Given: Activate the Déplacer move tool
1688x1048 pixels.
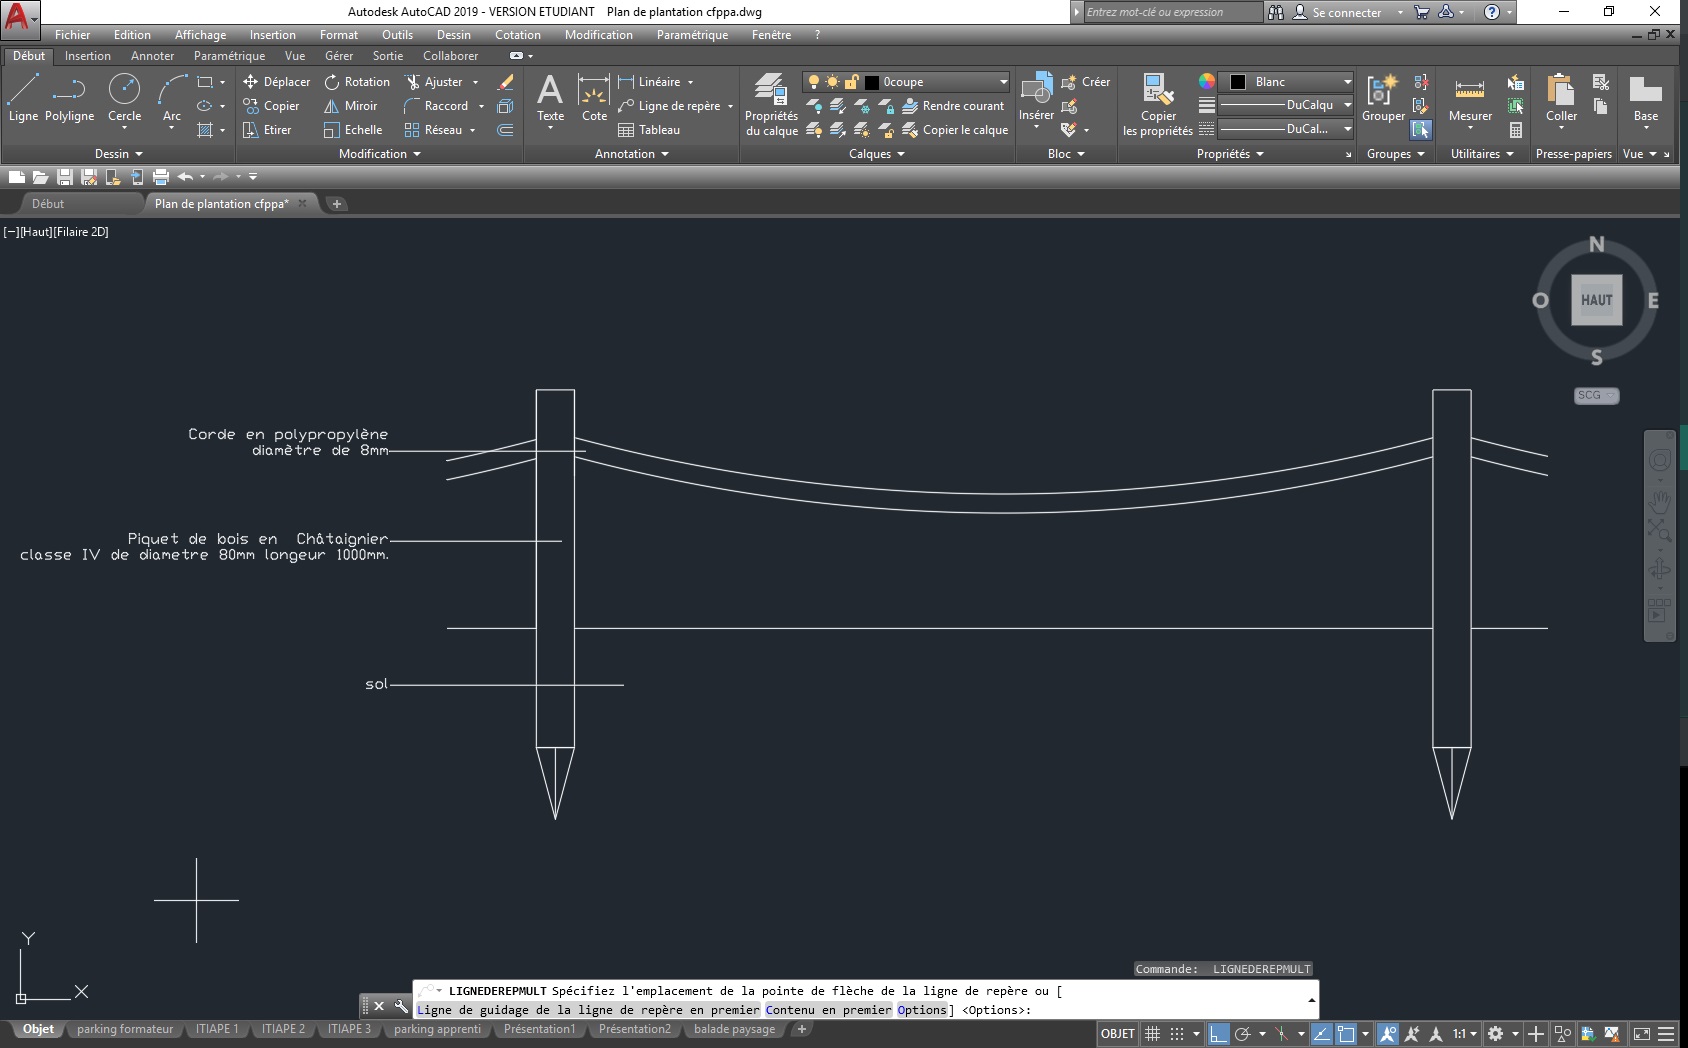Looking at the screenshot, I should (276, 82).
